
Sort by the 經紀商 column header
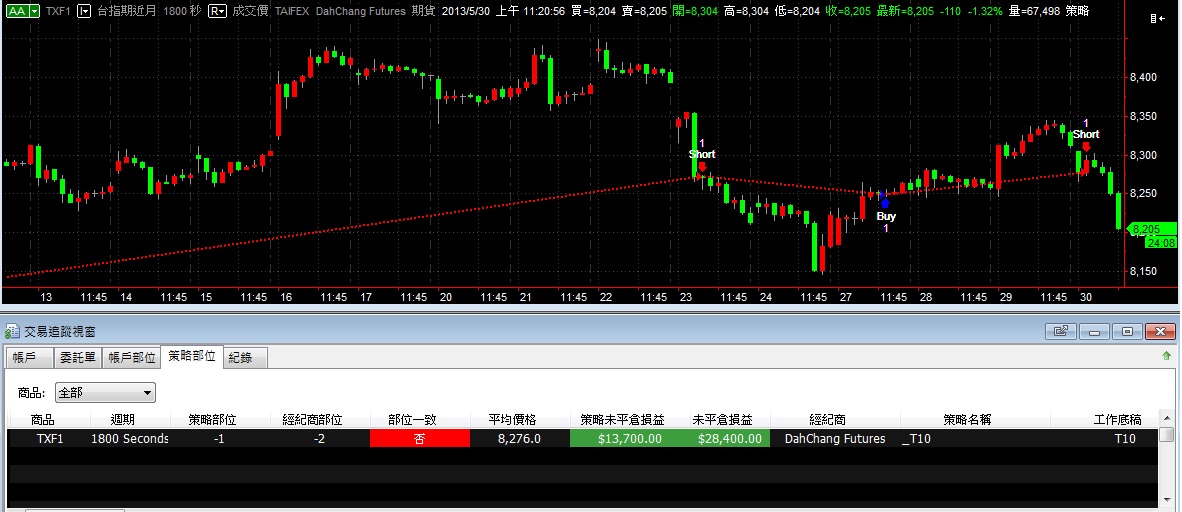(827, 420)
